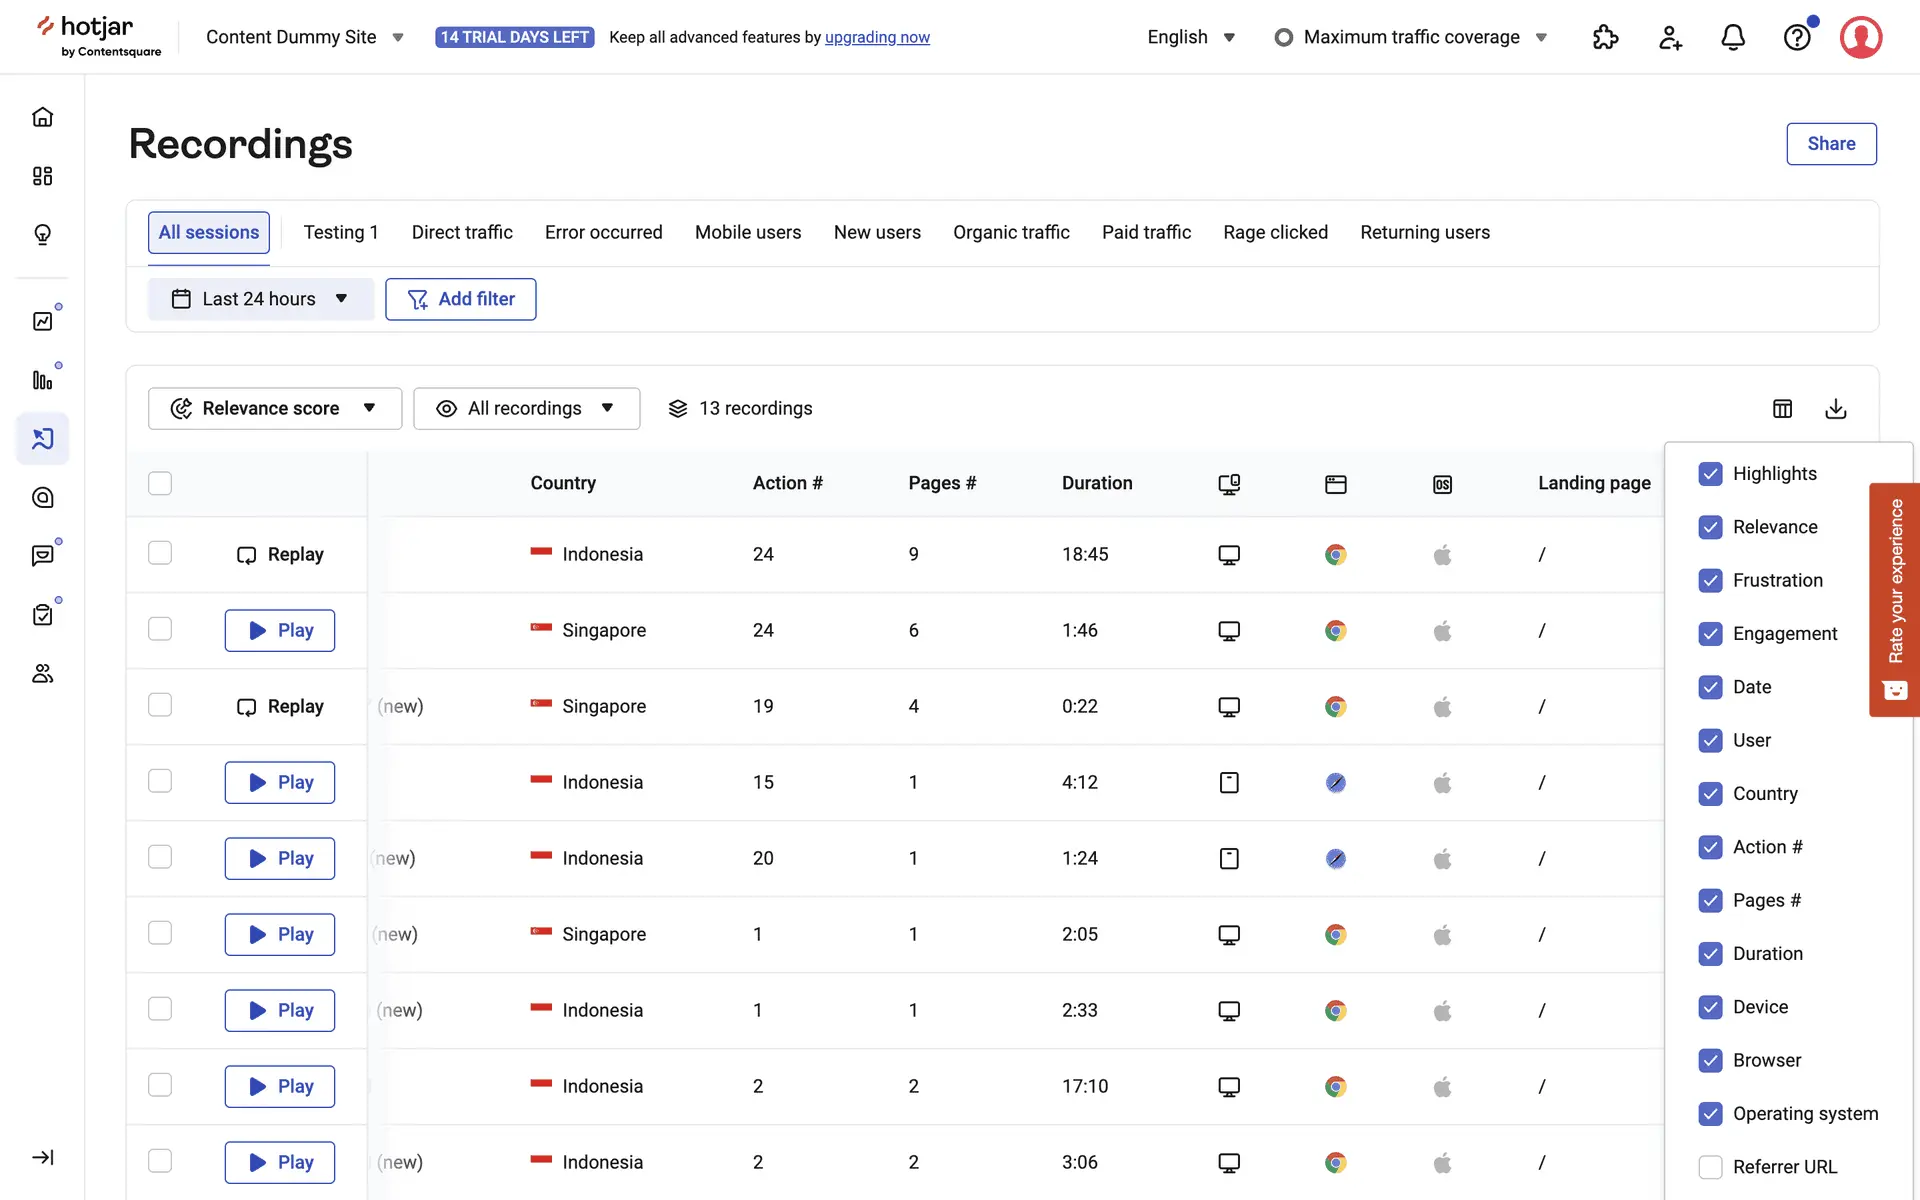The width and height of the screenshot is (1920, 1200).
Task: Open the Highlights lightbulb icon in sidebar
Action: pyautogui.click(x=42, y=234)
